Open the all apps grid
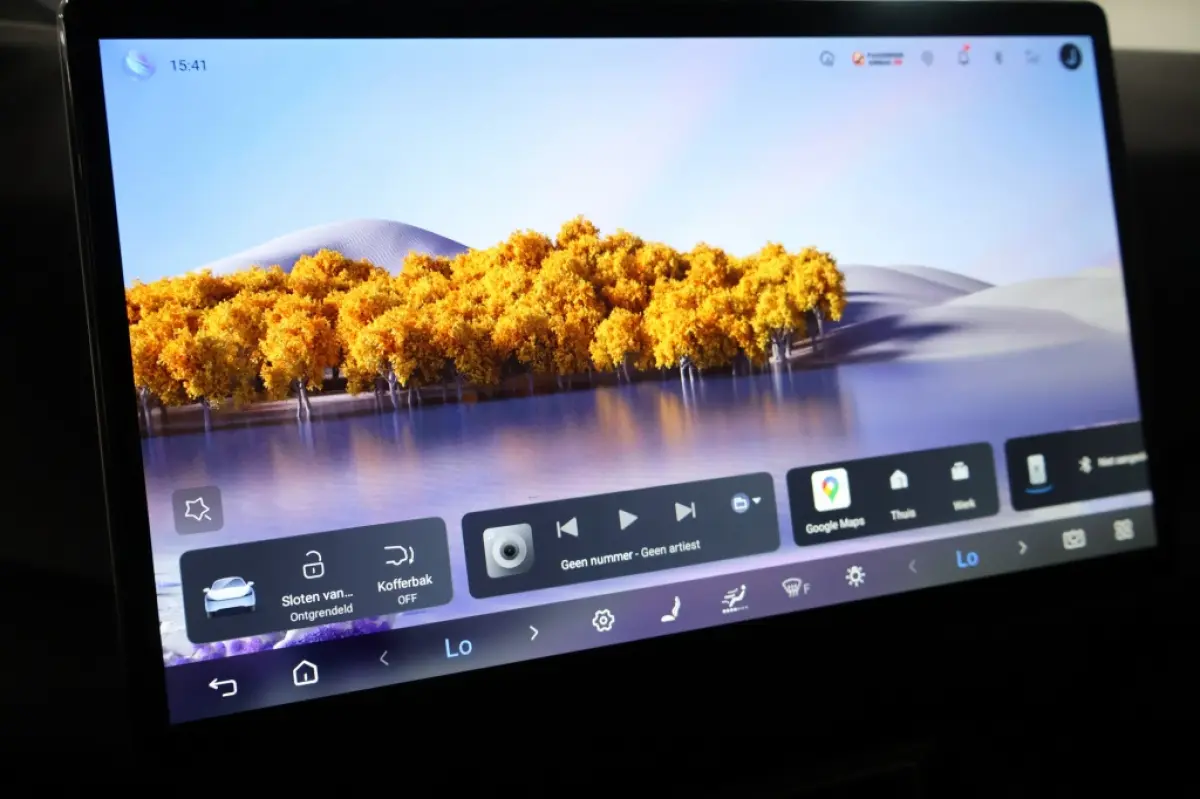Viewport: 1200px width, 799px height. pyautogui.click(x=1124, y=530)
